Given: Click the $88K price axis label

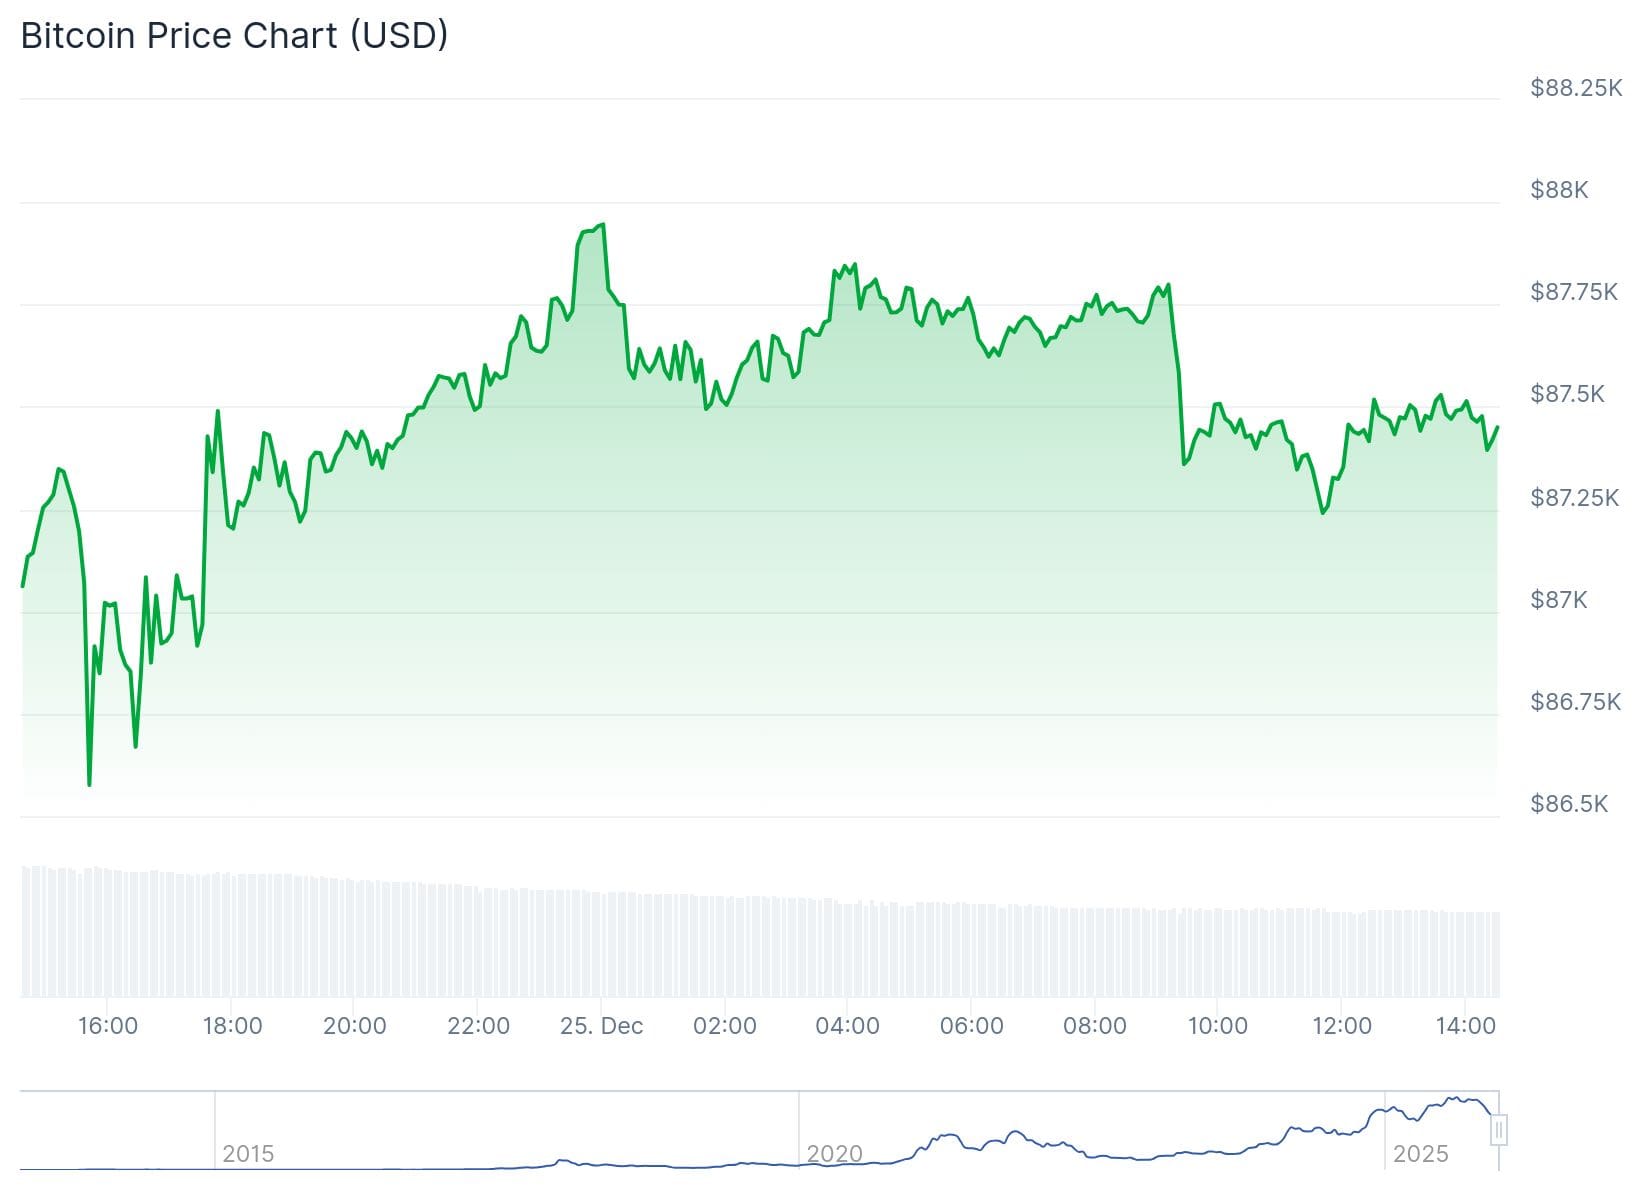Looking at the screenshot, I should point(1559,190).
